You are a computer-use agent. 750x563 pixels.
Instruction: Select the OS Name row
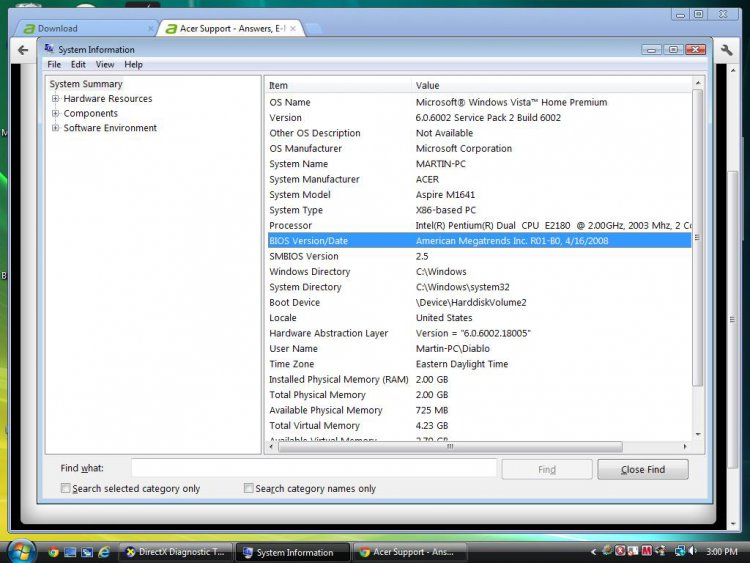479,102
